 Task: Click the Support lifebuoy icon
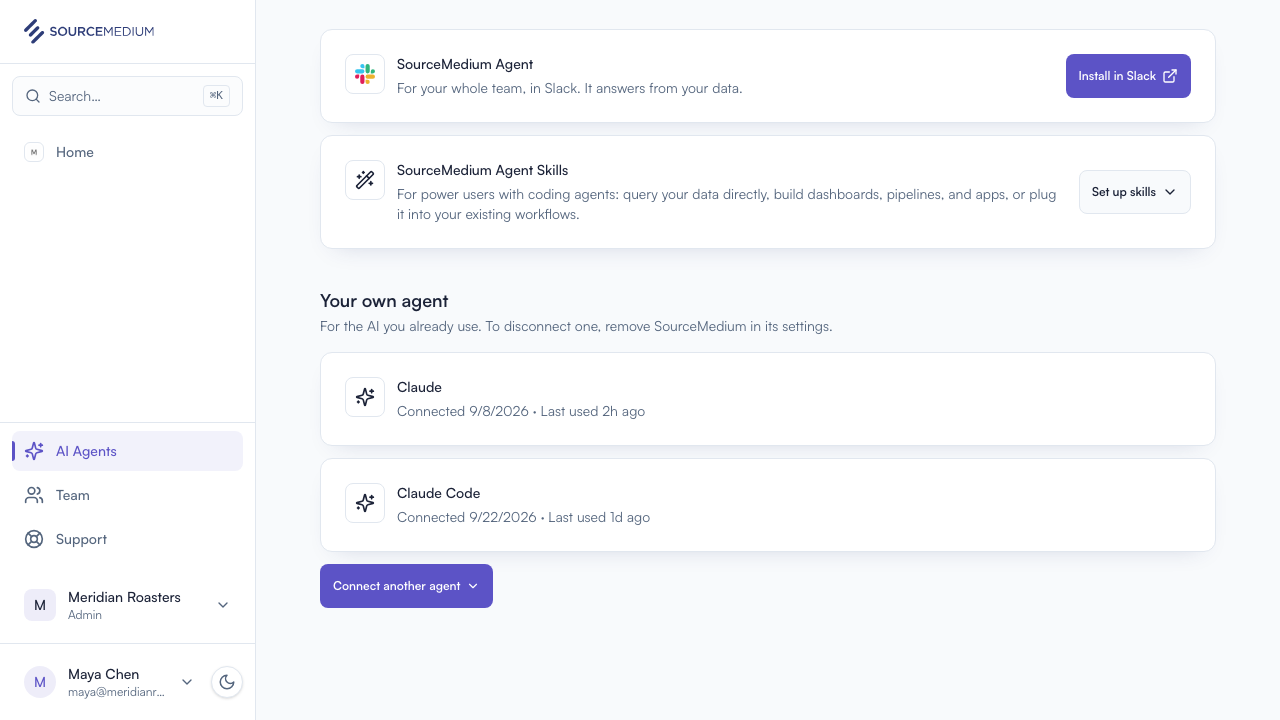pos(34,539)
